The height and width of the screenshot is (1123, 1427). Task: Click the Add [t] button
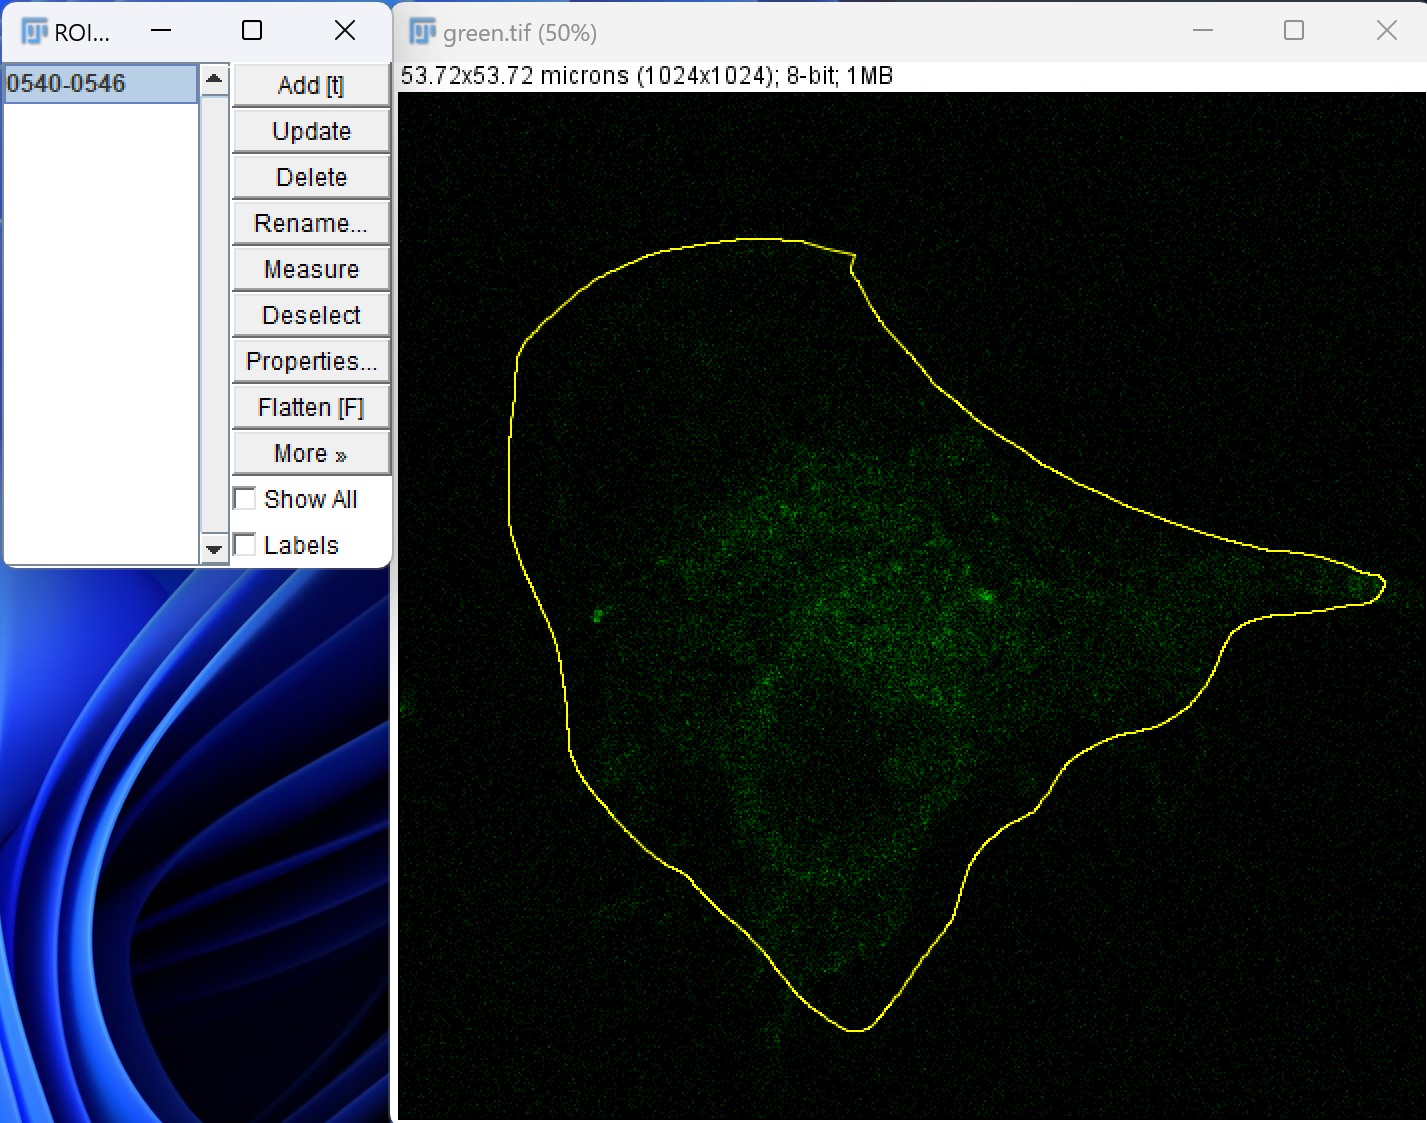311,85
